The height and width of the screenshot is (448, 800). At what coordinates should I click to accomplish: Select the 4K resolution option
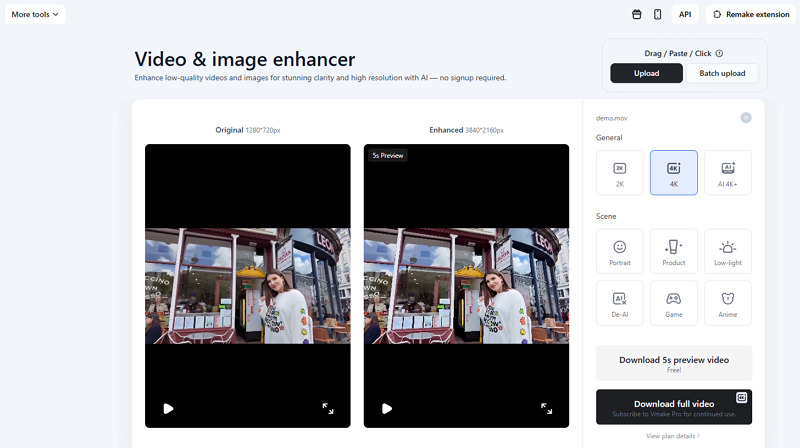(674, 172)
